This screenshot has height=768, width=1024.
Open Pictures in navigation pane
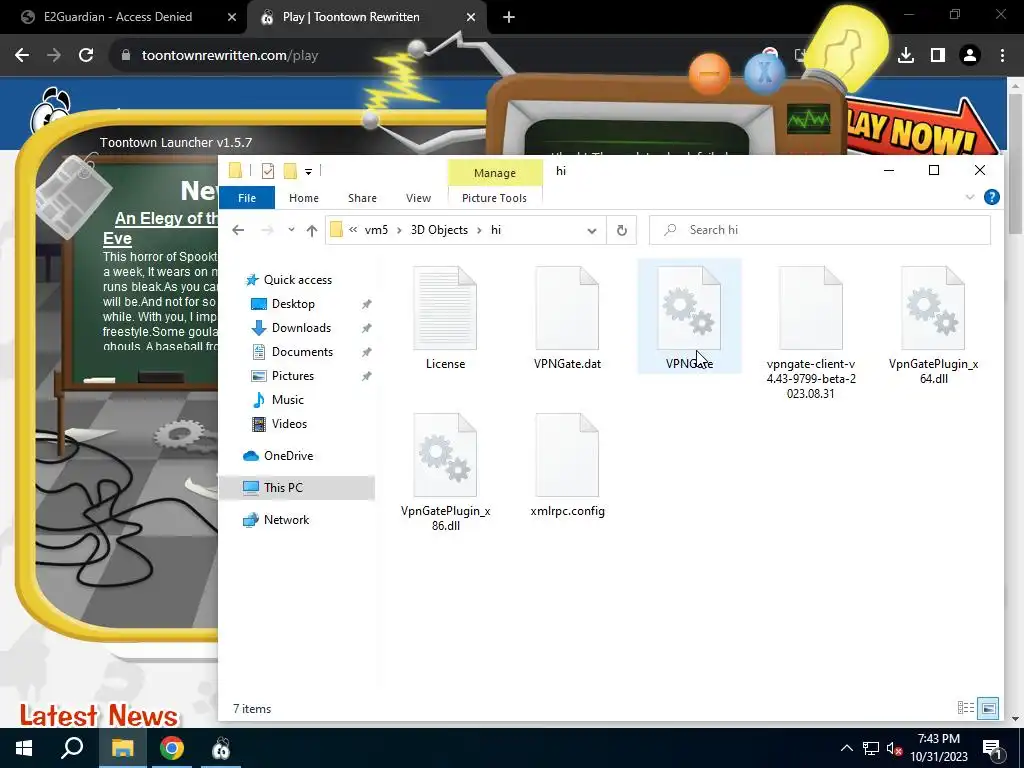[293, 376]
